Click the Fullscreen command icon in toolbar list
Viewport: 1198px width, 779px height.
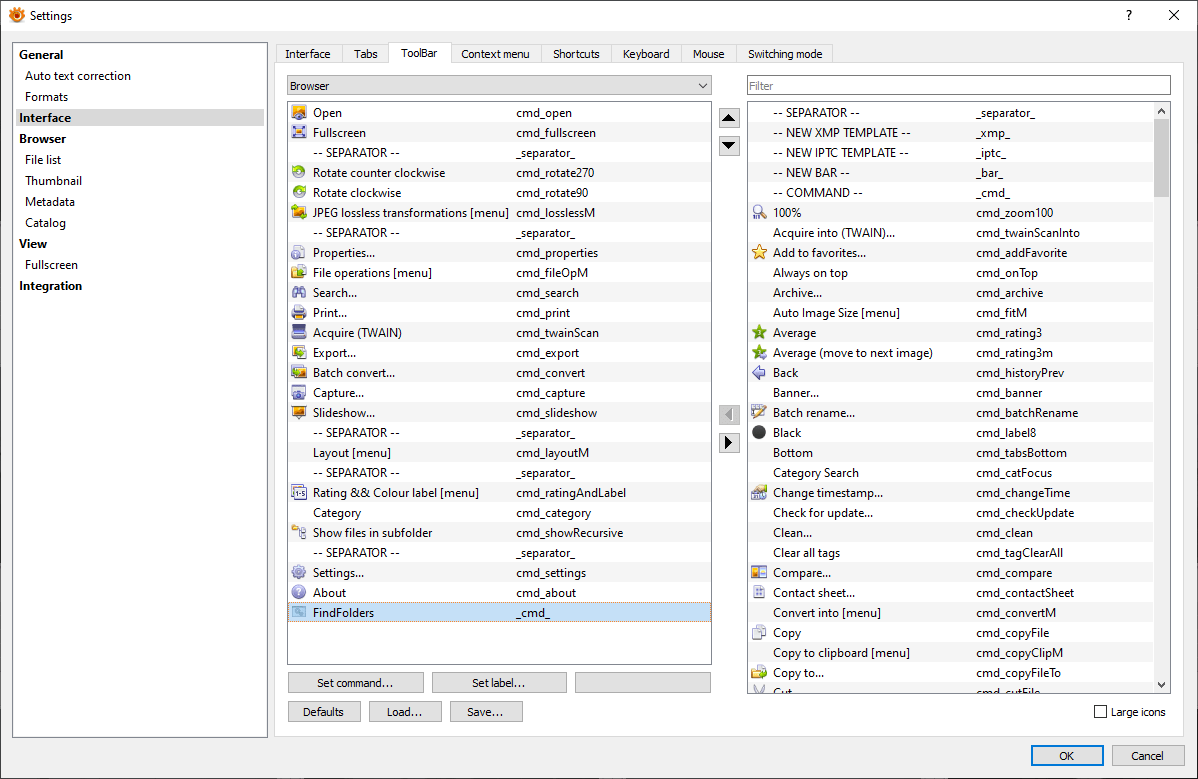point(298,133)
